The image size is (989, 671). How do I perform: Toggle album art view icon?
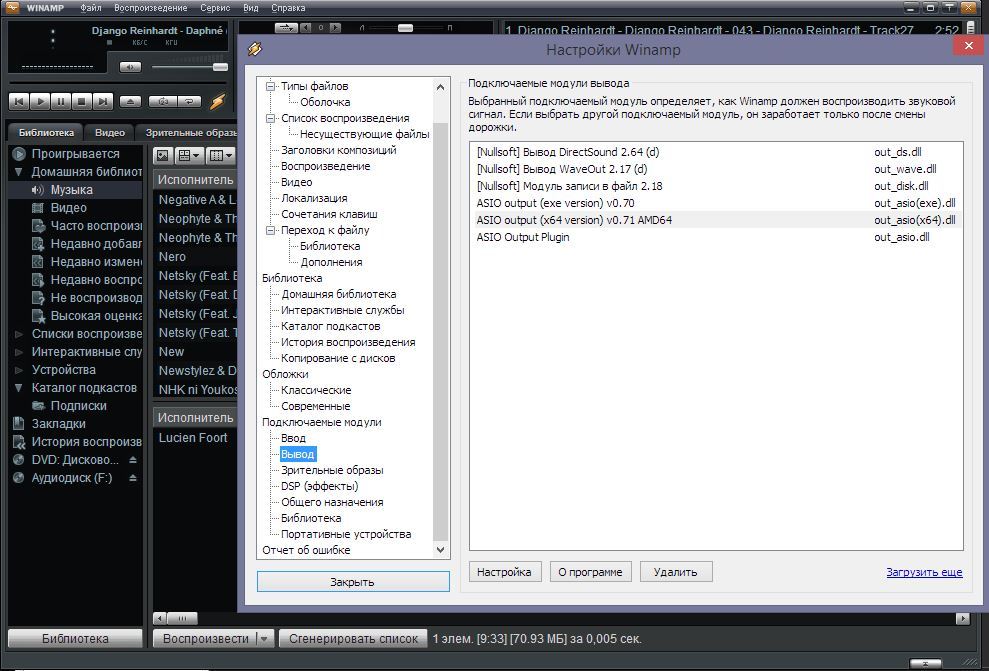pyautogui.click(x=163, y=155)
